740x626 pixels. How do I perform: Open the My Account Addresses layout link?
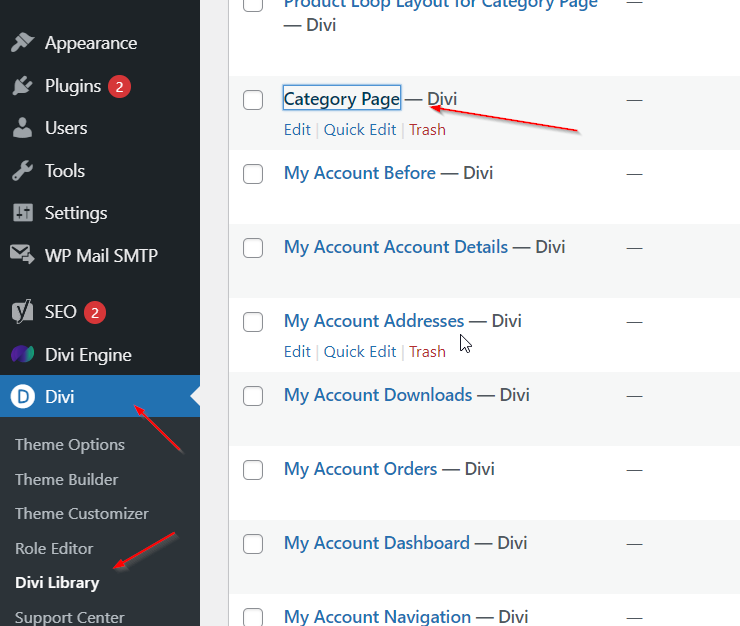[373, 321]
